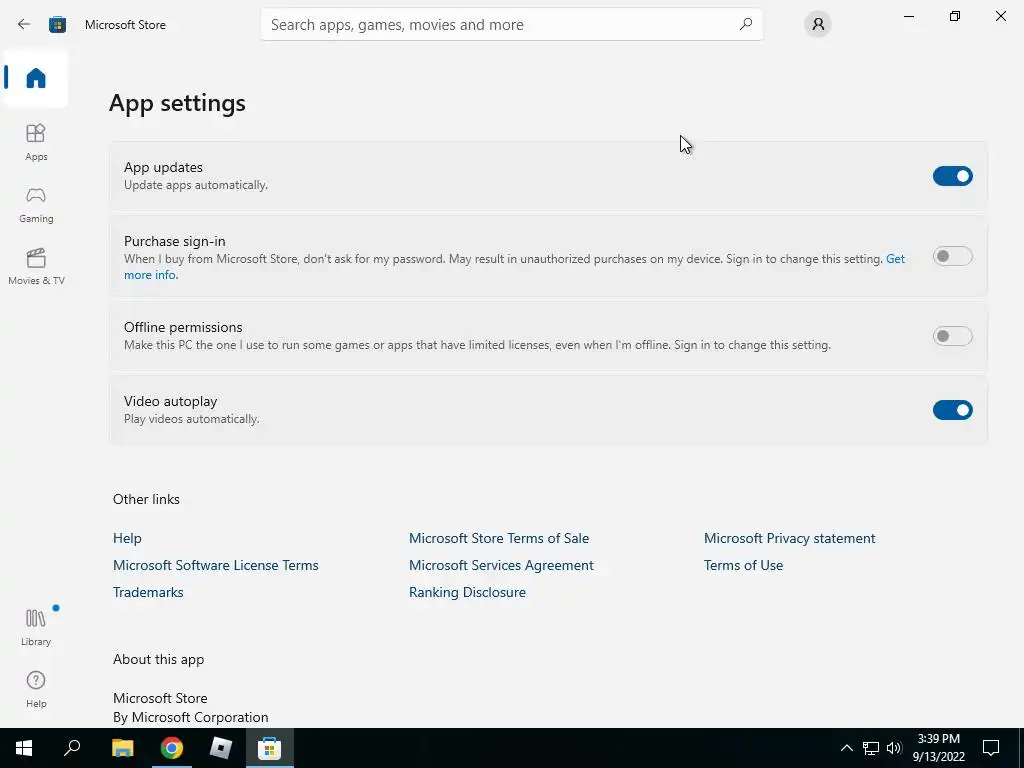Click the About this app heading

coord(159,660)
